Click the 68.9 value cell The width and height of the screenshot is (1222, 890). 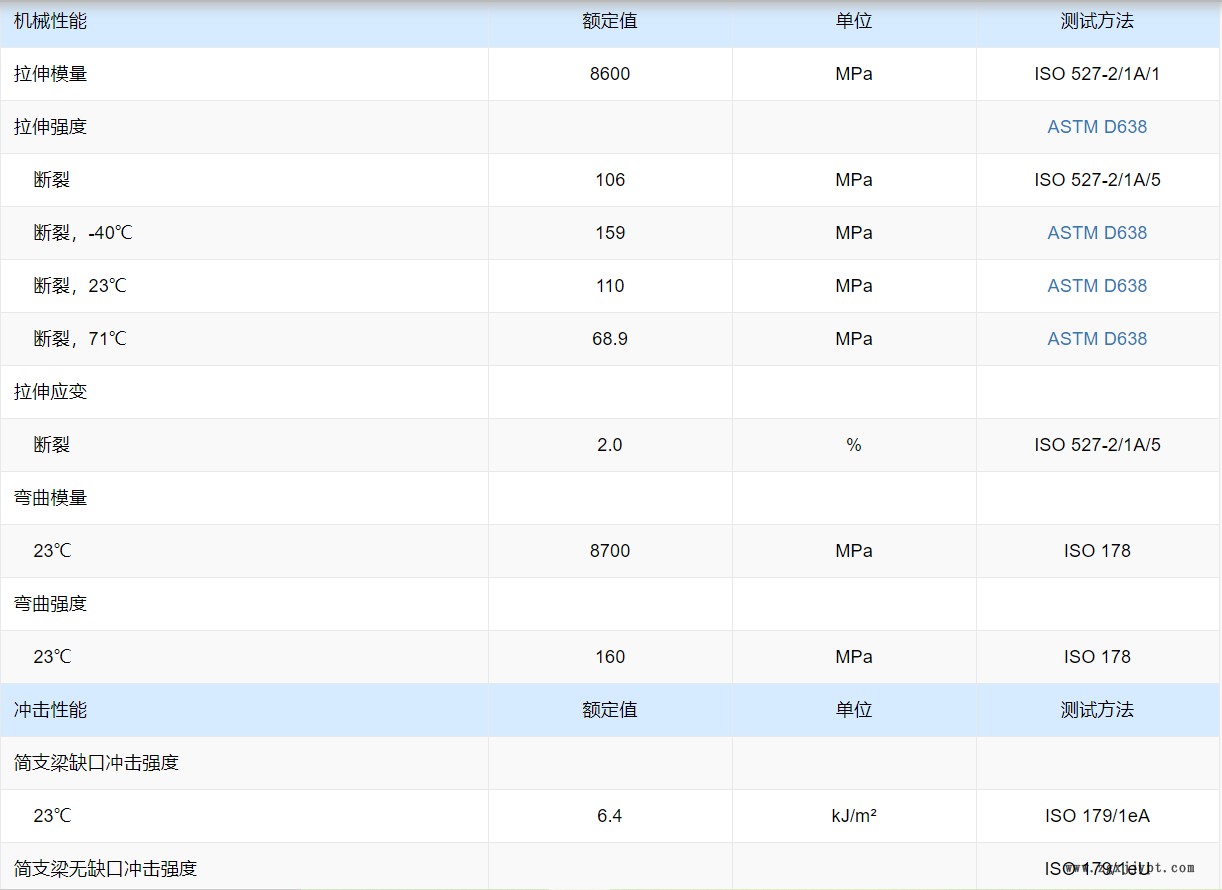(610, 339)
